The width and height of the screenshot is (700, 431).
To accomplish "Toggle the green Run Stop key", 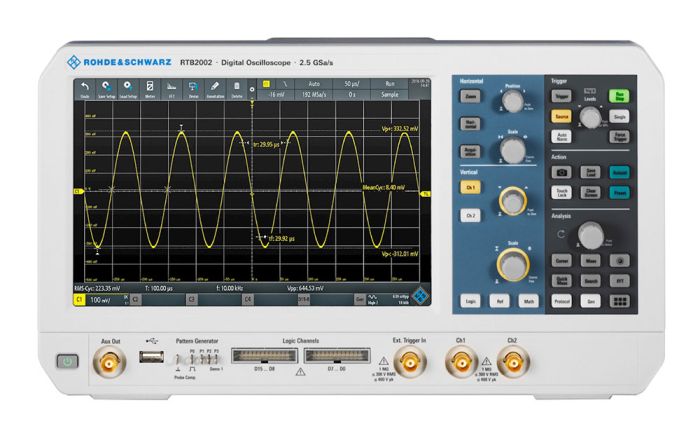I will coord(619,96).
